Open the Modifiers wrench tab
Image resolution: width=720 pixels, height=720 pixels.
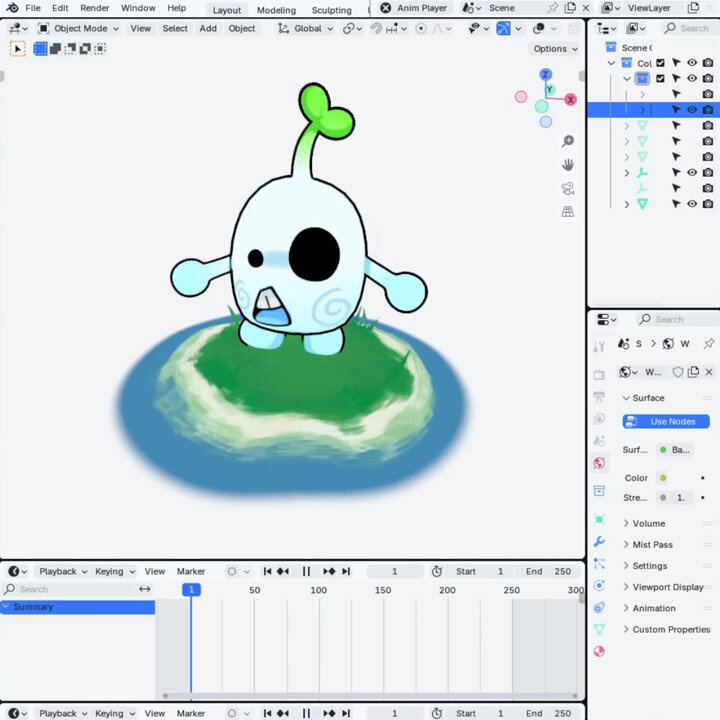click(x=599, y=541)
